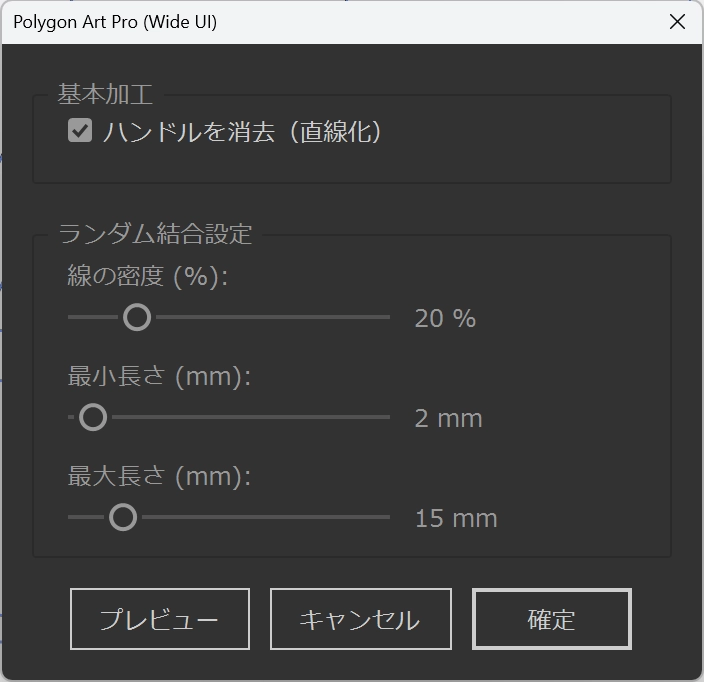Click the 線の密度 (%) label
This screenshot has width=704, height=682.
tap(148, 276)
